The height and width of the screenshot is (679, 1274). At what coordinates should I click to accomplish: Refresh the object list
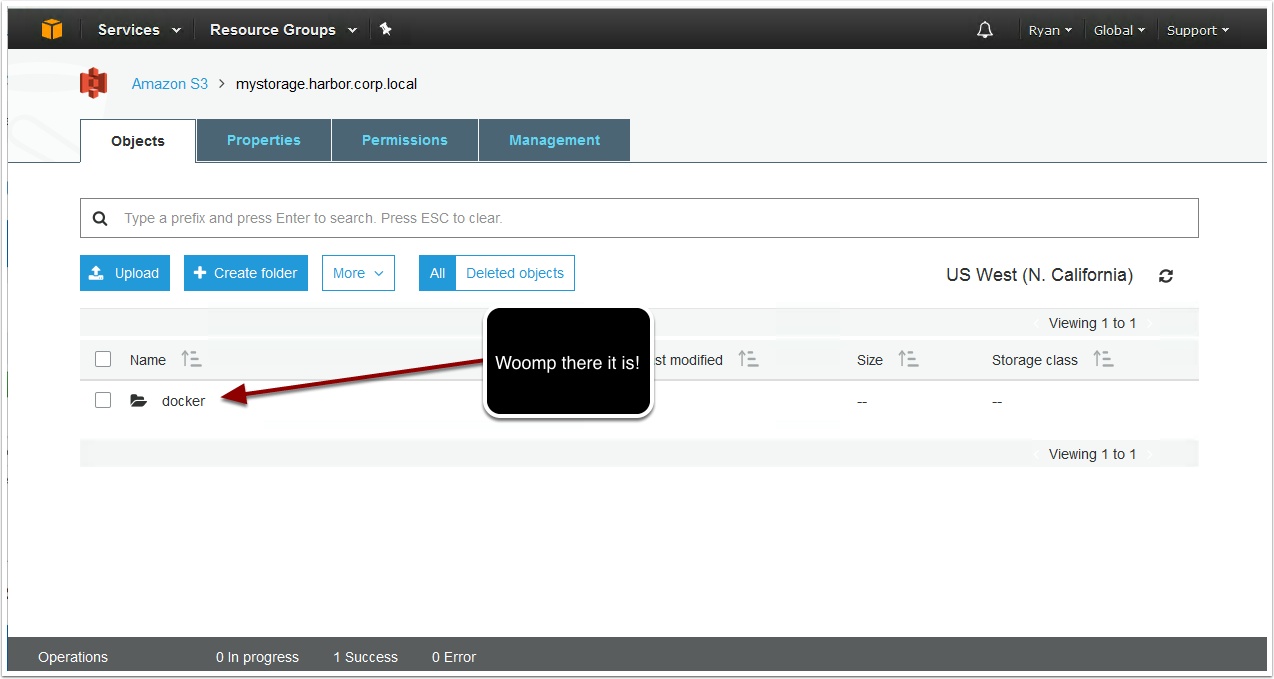click(1166, 276)
